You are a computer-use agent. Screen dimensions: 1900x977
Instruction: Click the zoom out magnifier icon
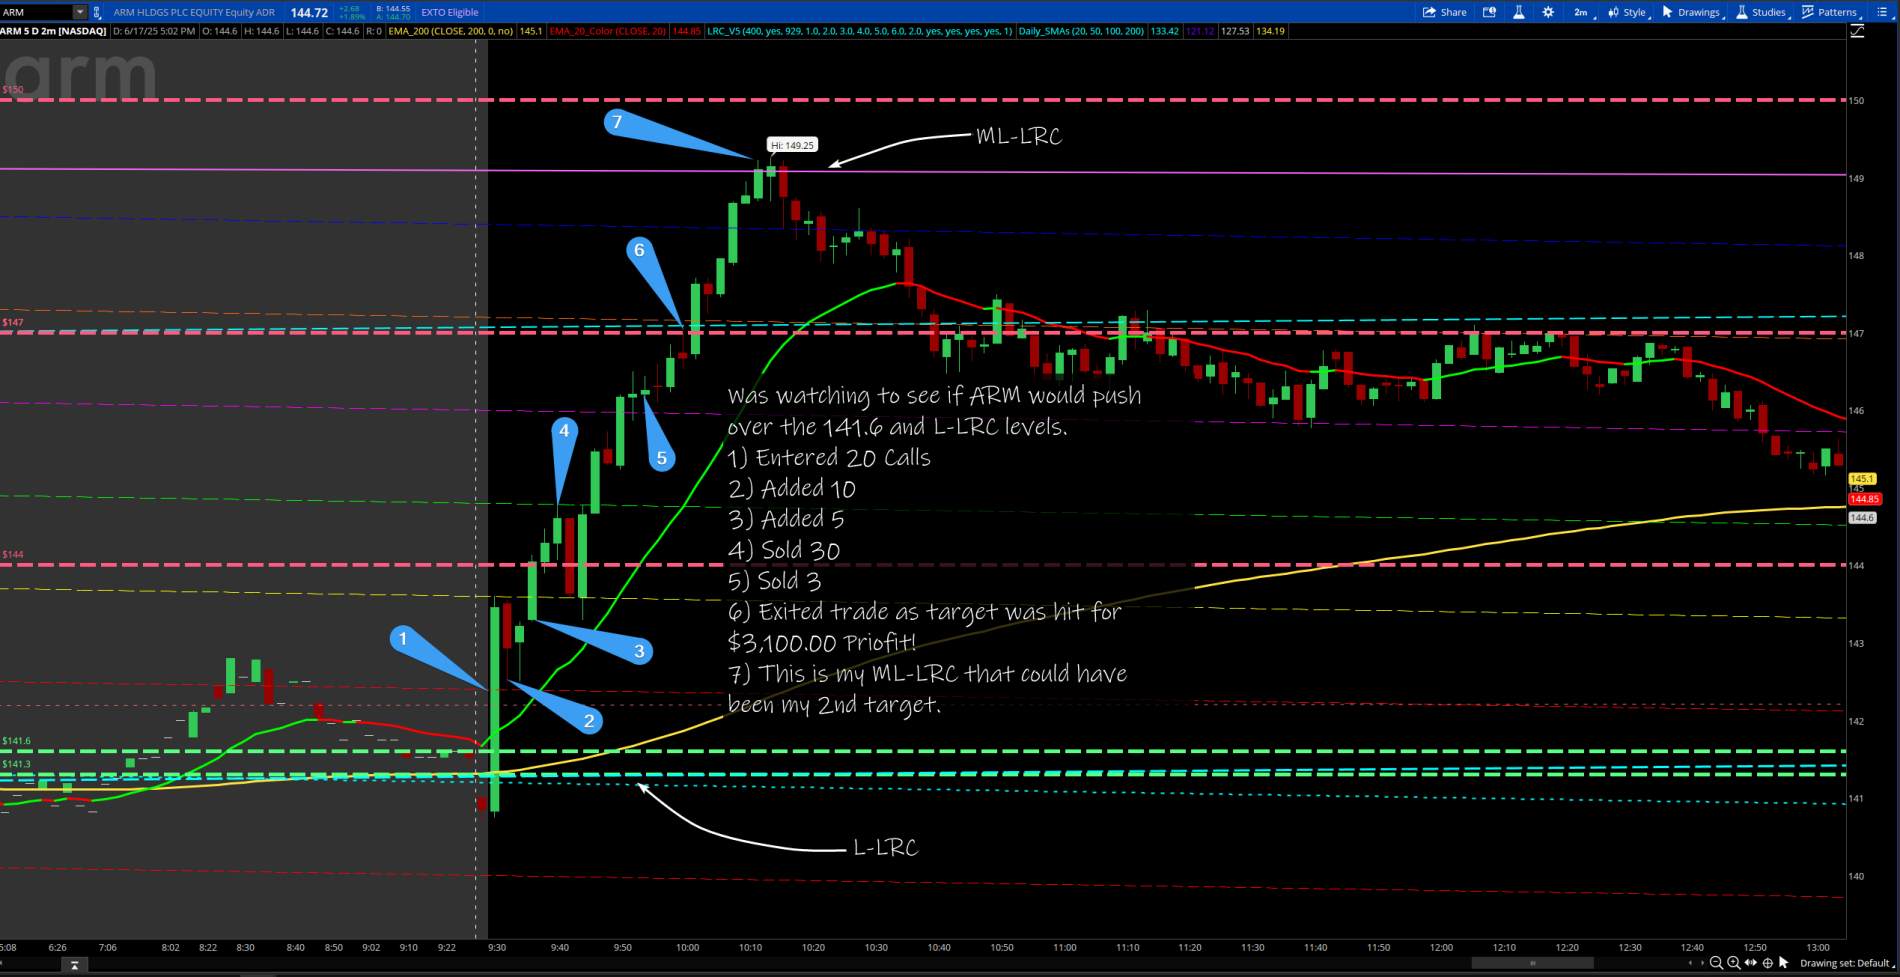[1716, 963]
